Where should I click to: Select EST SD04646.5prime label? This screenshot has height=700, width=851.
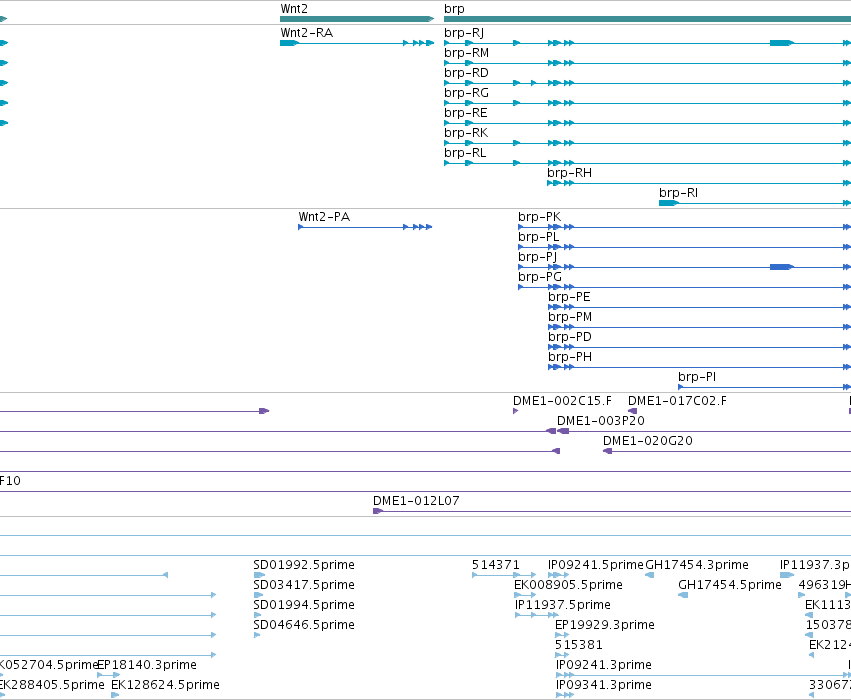[x=304, y=625]
